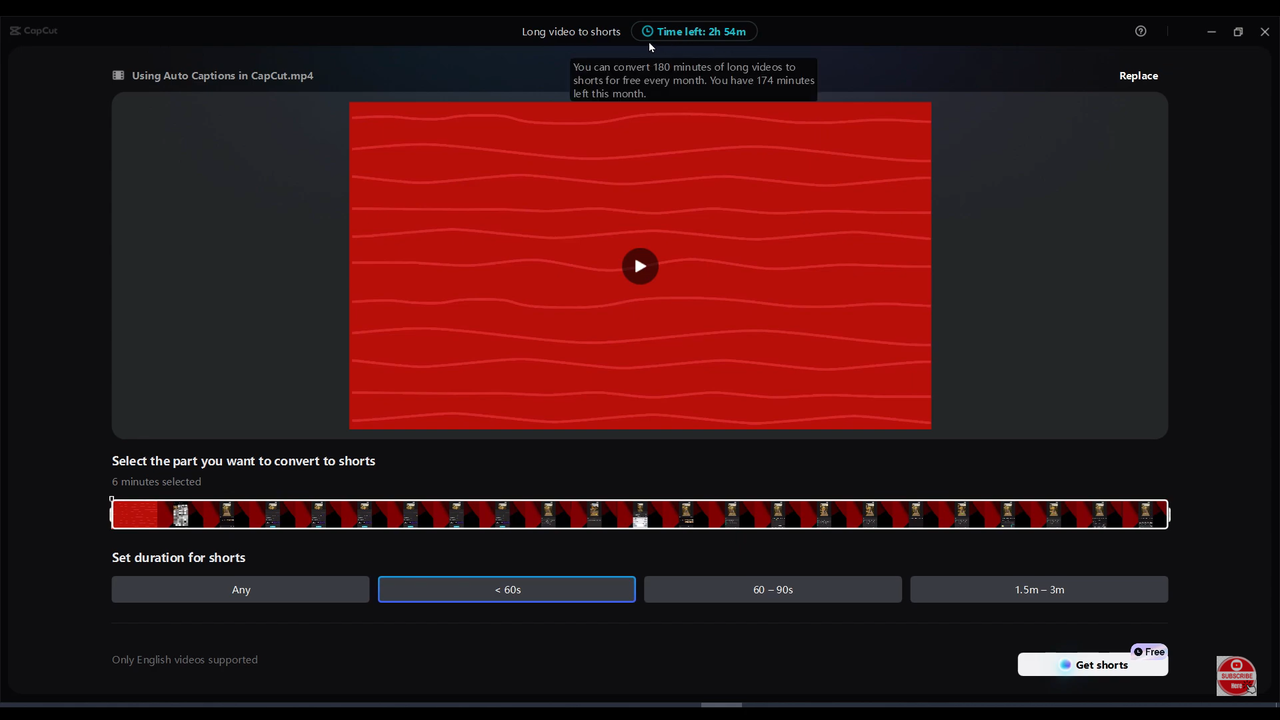Click the Free badge on the Get shorts button
Viewport: 1280px width, 720px height.
coord(1148,651)
